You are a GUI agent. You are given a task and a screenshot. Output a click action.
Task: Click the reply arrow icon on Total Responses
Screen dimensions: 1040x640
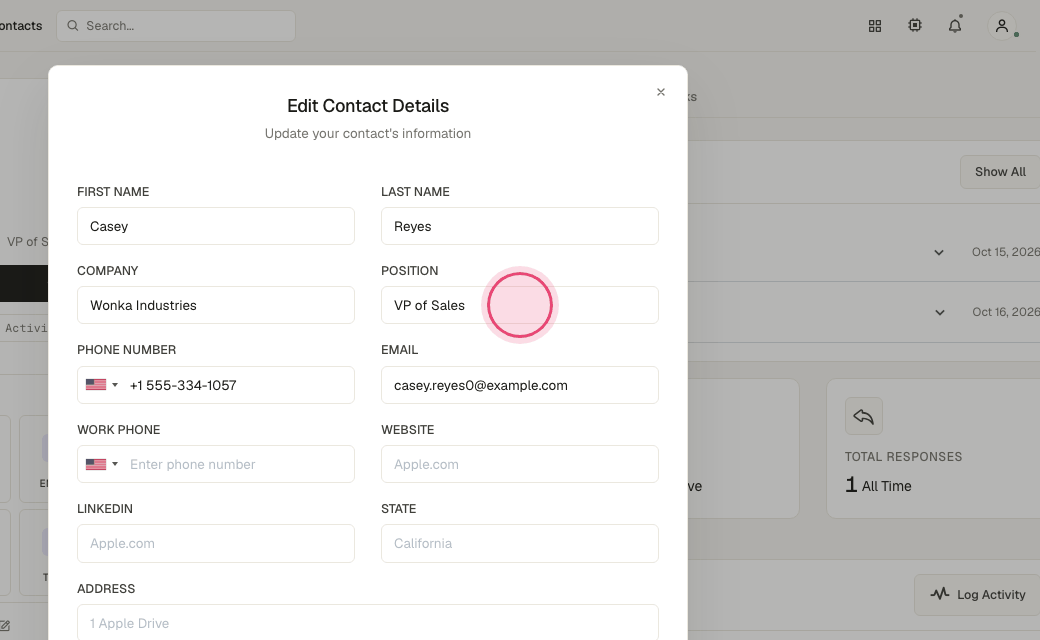click(x=864, y=416)
